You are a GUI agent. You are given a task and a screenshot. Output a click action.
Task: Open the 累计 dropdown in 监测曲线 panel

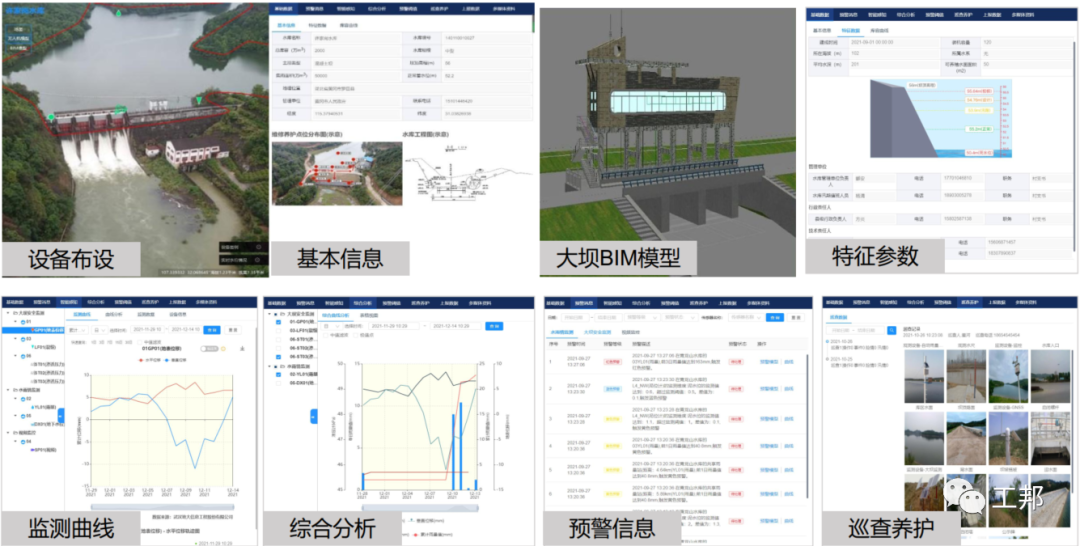(77, 330)
